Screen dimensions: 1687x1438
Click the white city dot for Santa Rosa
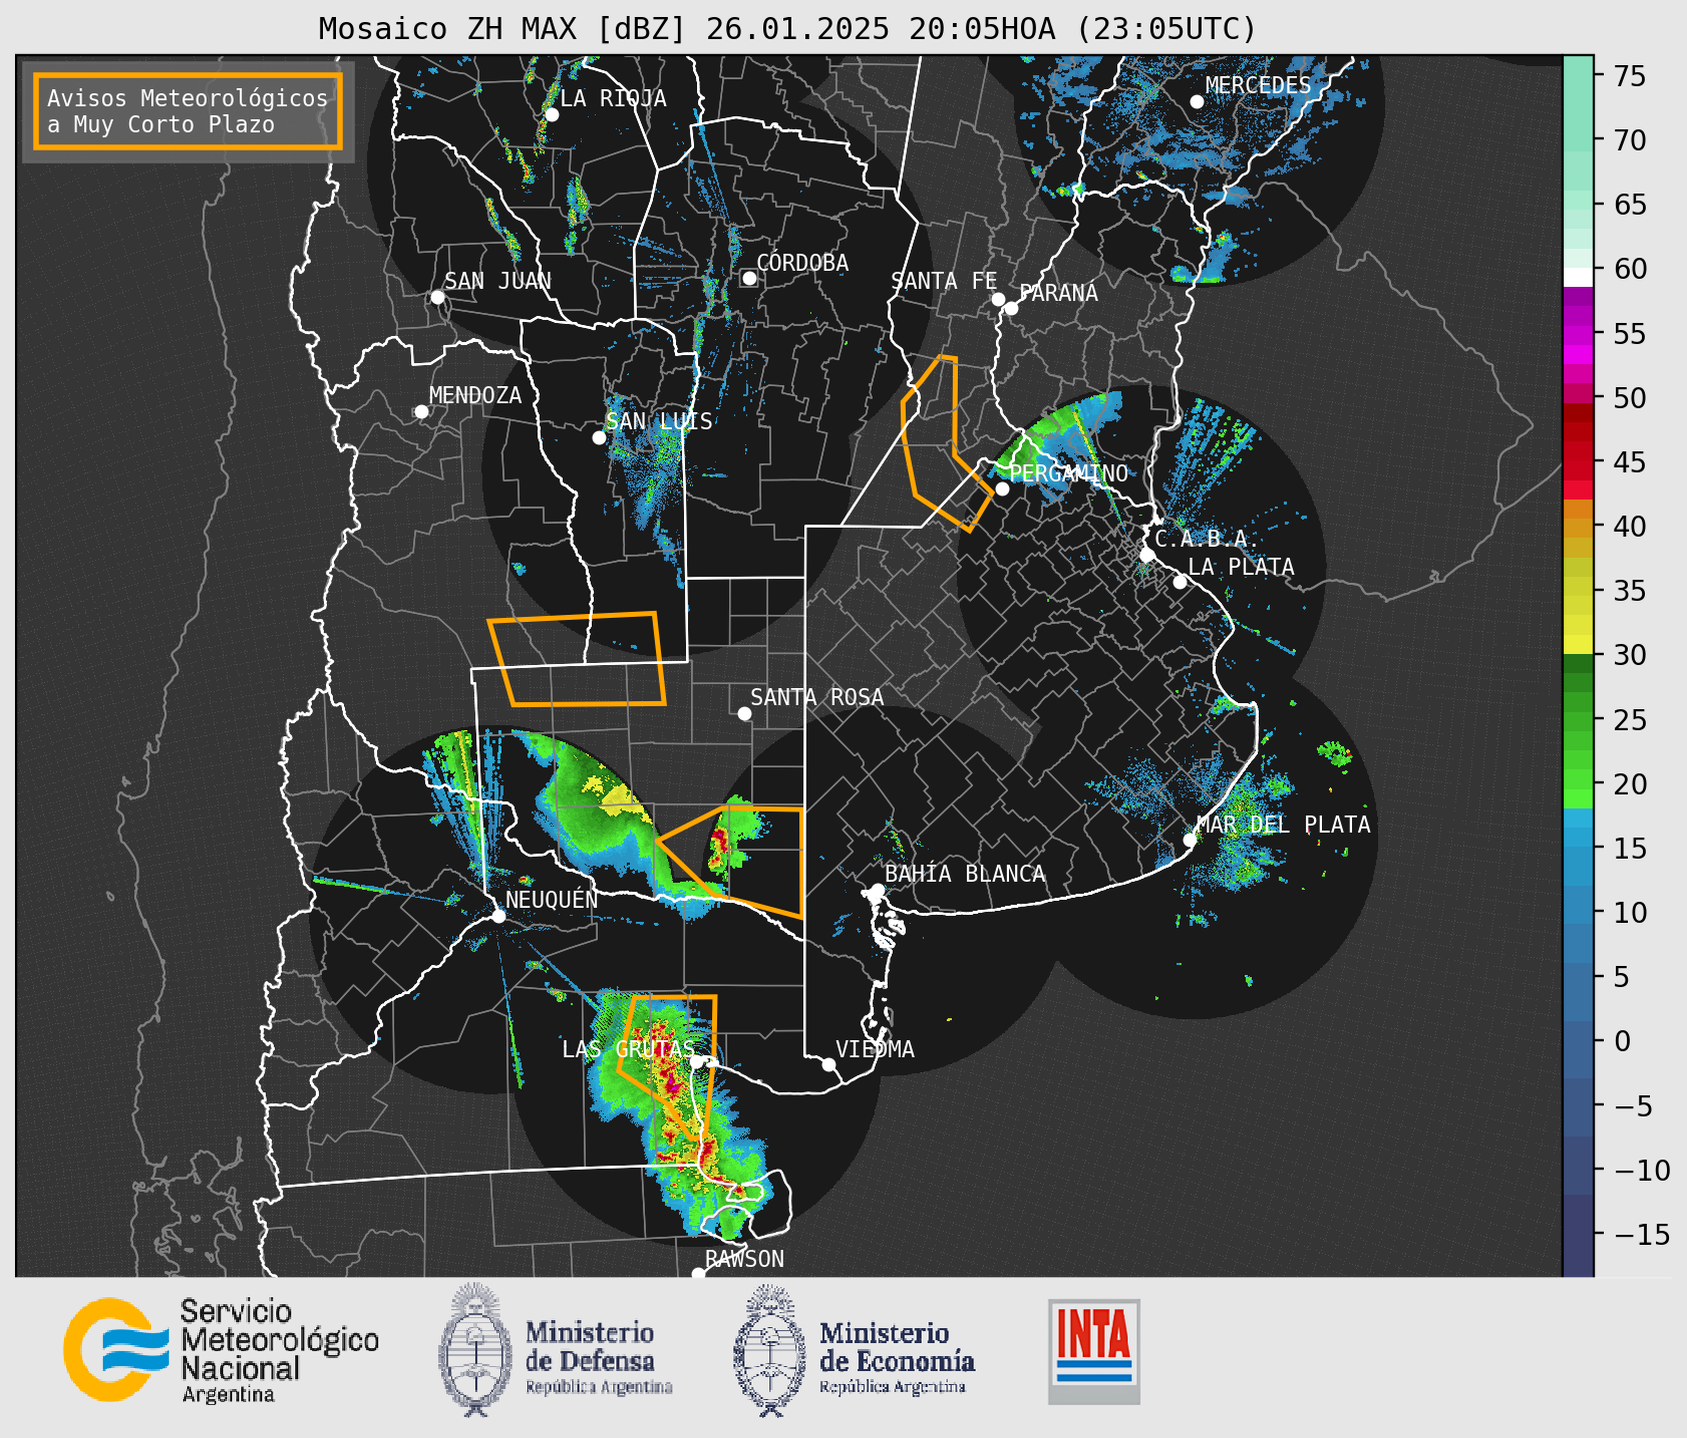[744, 713]
